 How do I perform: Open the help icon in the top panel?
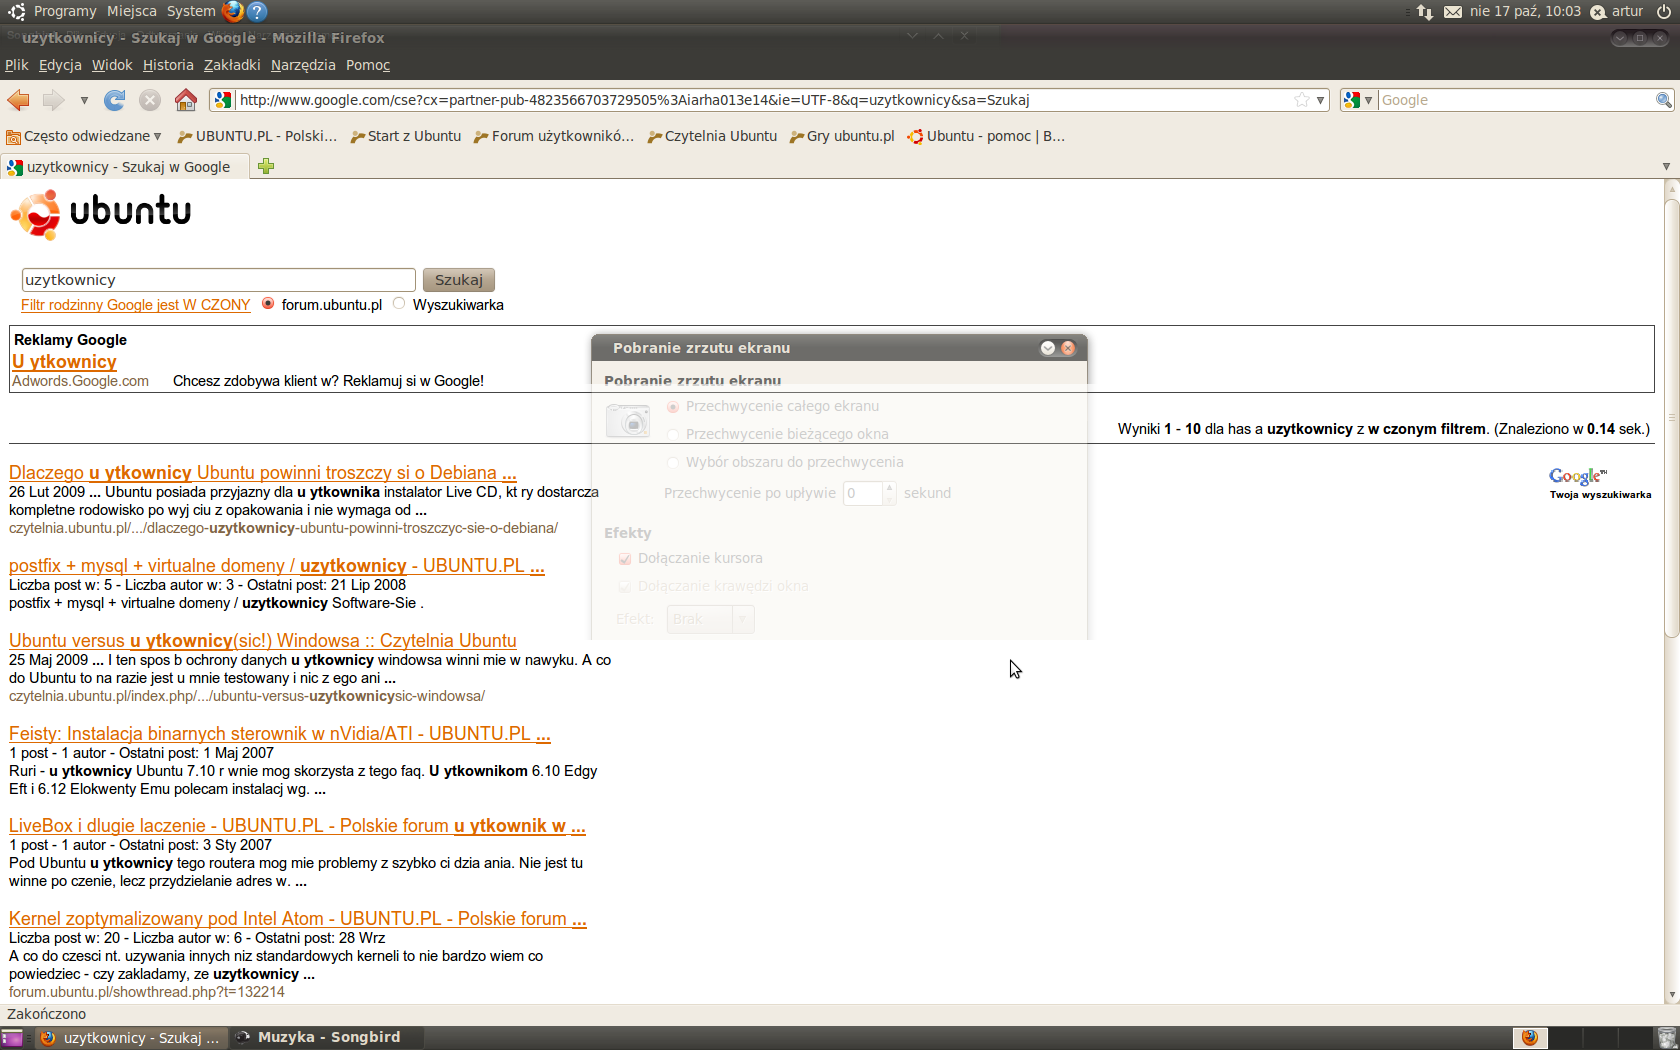[257, 11]
